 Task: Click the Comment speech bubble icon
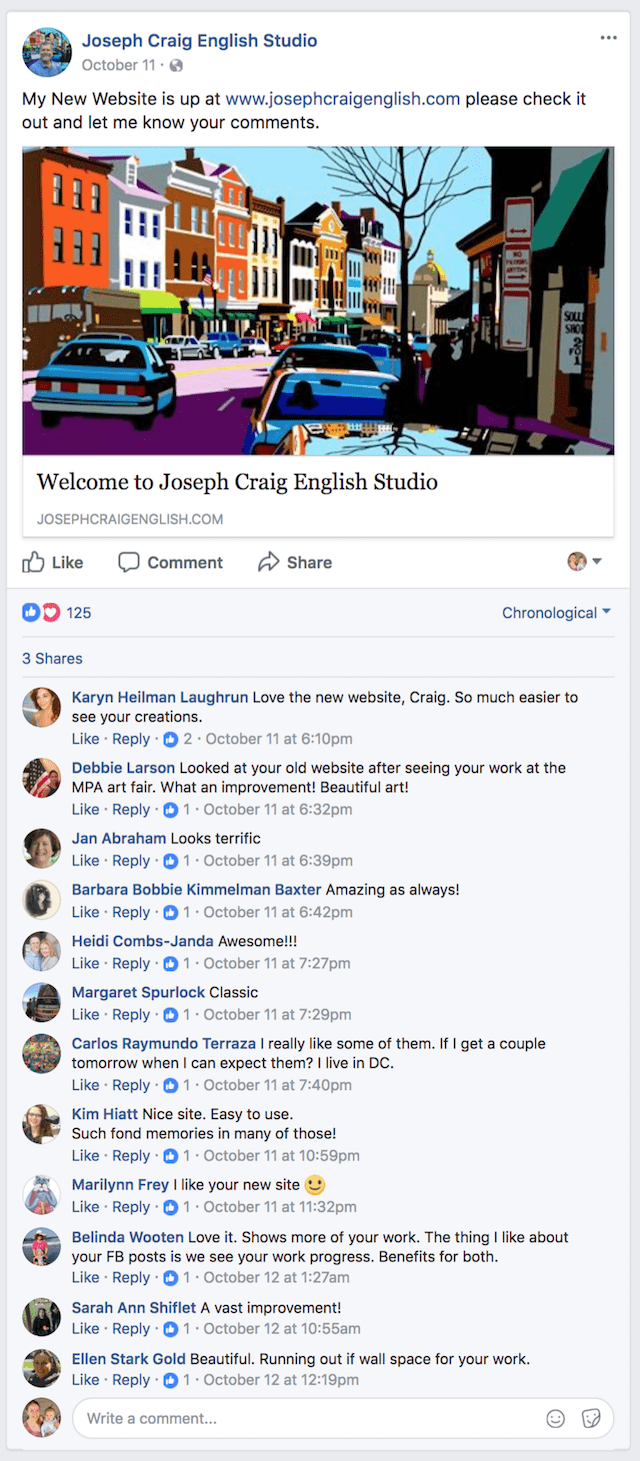(x=129, y=562)
